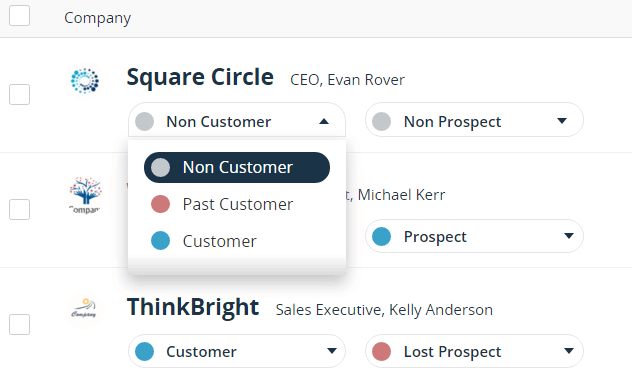Tick the checkbox for Michael Kerr's company
Viewport: 632px width, 382px height.
[19, 210]
